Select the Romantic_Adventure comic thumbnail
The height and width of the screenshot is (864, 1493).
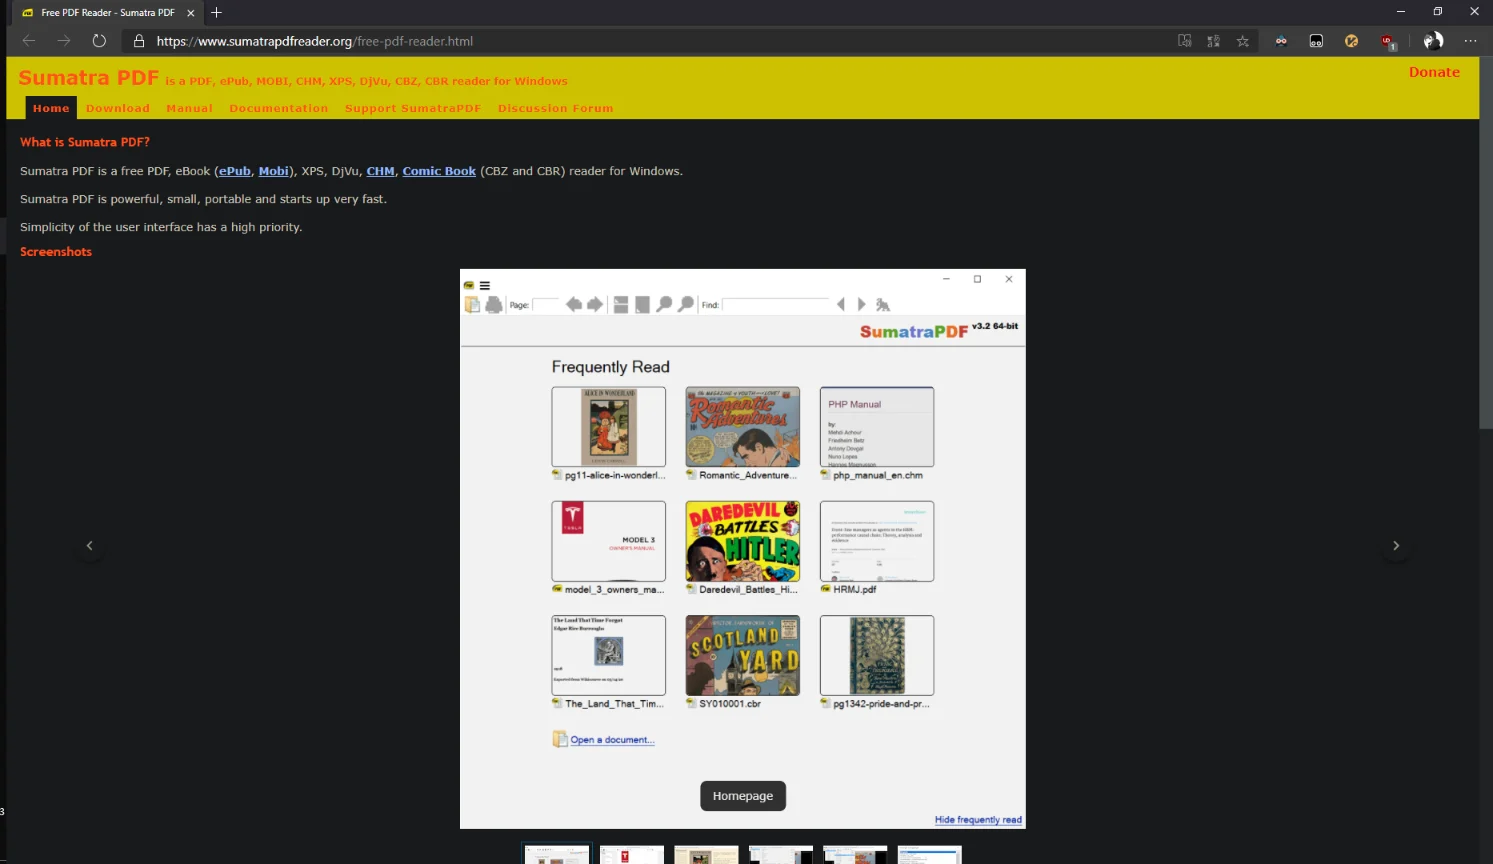coord(743,427)
